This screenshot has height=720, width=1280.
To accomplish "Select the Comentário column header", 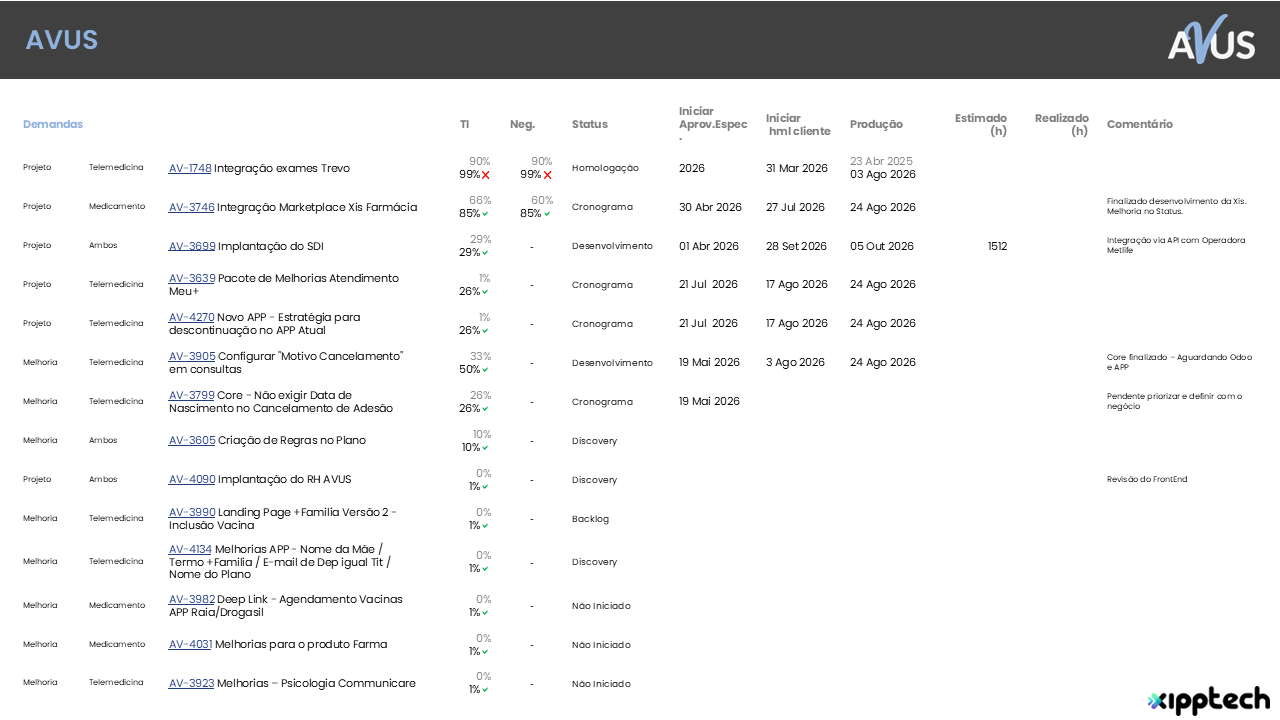I will click(x=1140, y=124).
